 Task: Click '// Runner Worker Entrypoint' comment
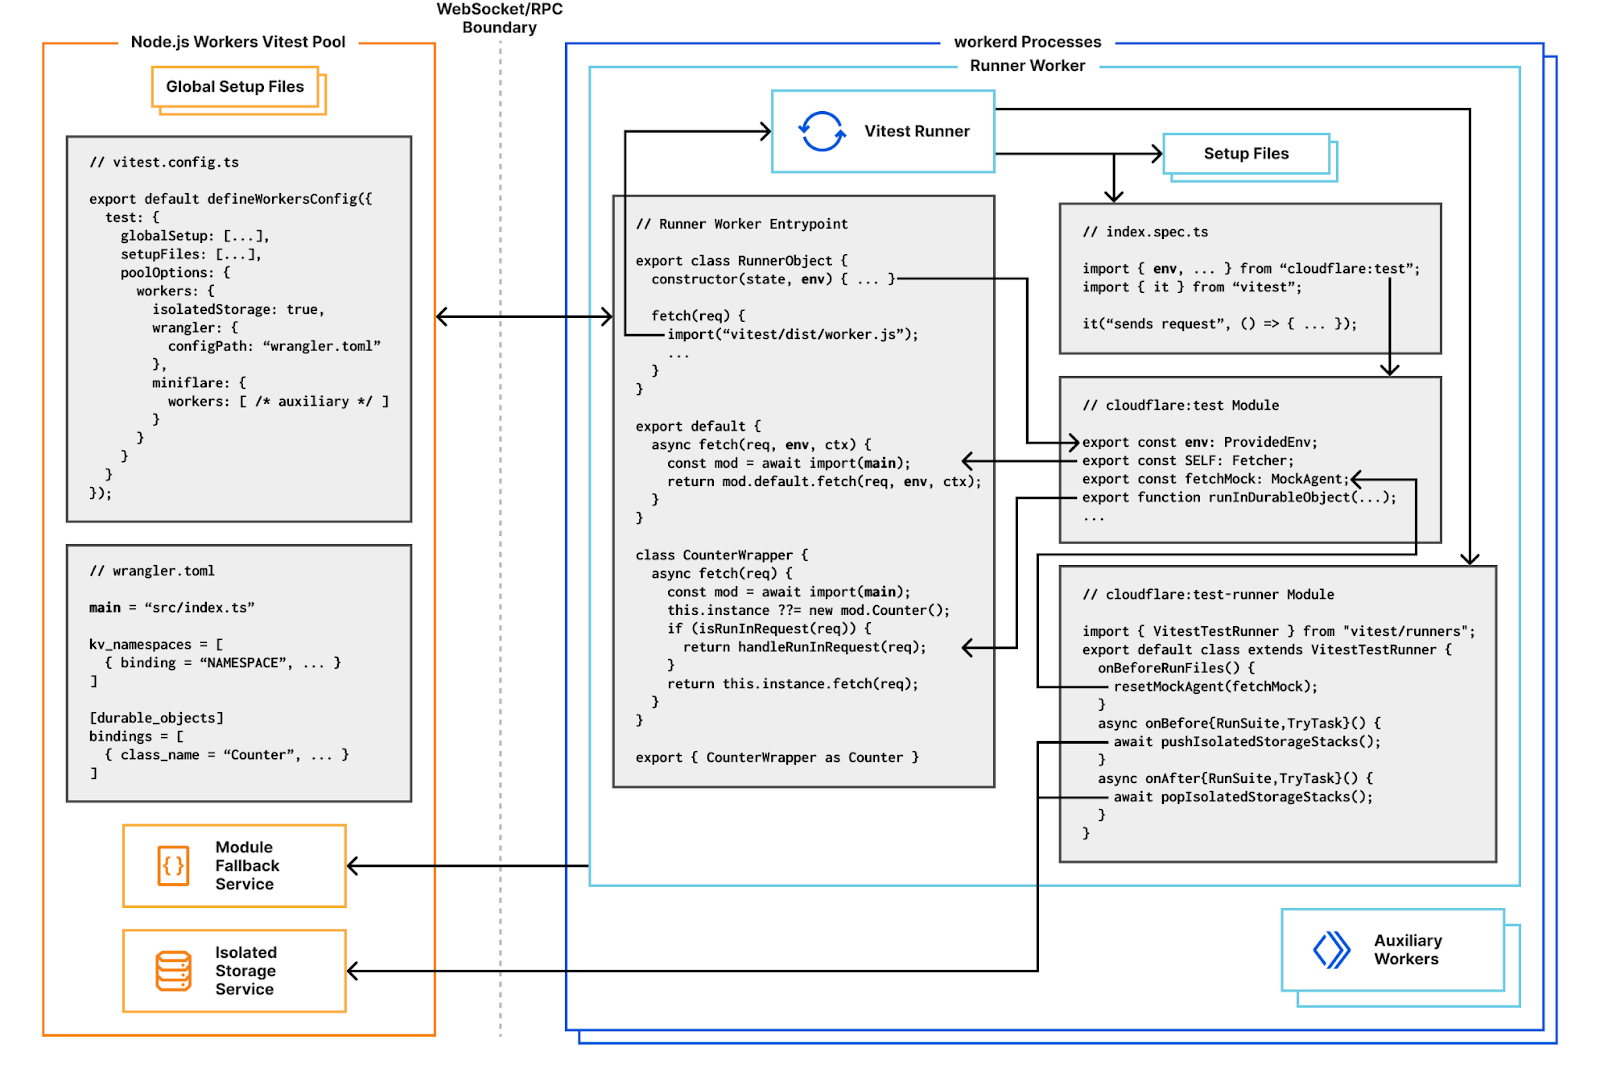[742, 224]
